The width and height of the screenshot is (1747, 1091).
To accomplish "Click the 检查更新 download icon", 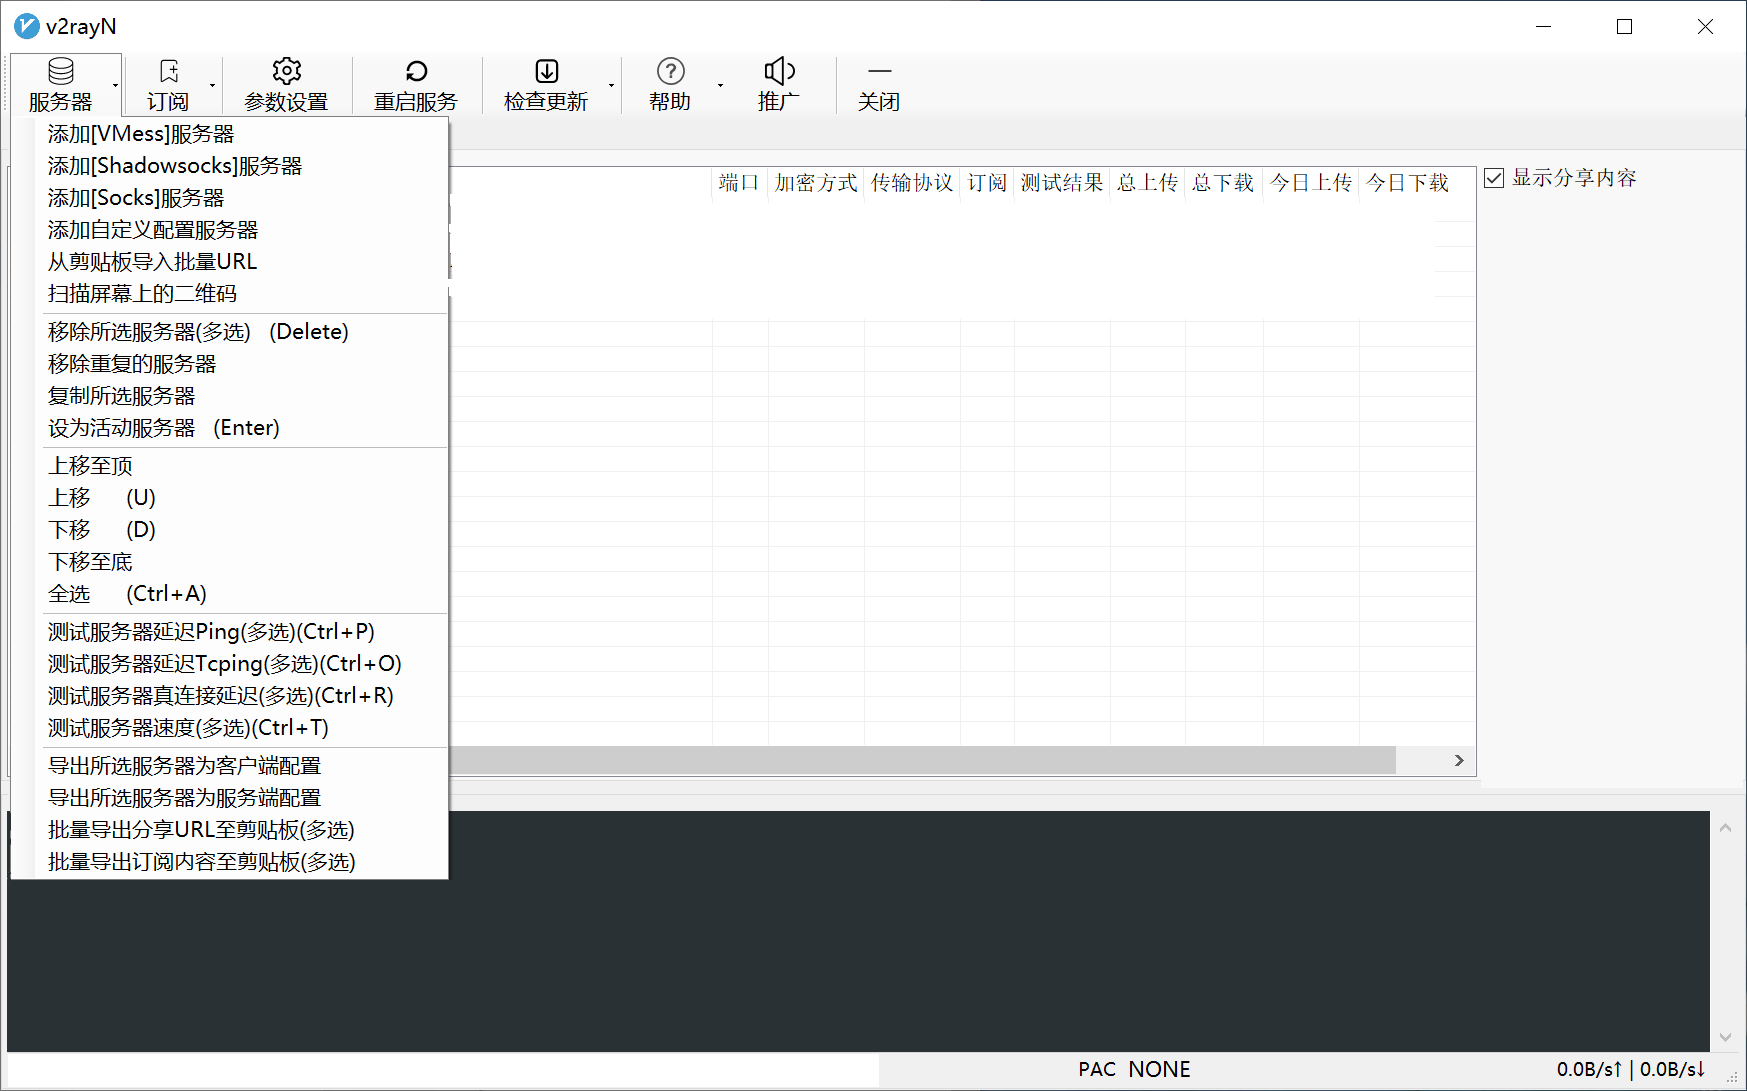I will (x=547, y=71).
